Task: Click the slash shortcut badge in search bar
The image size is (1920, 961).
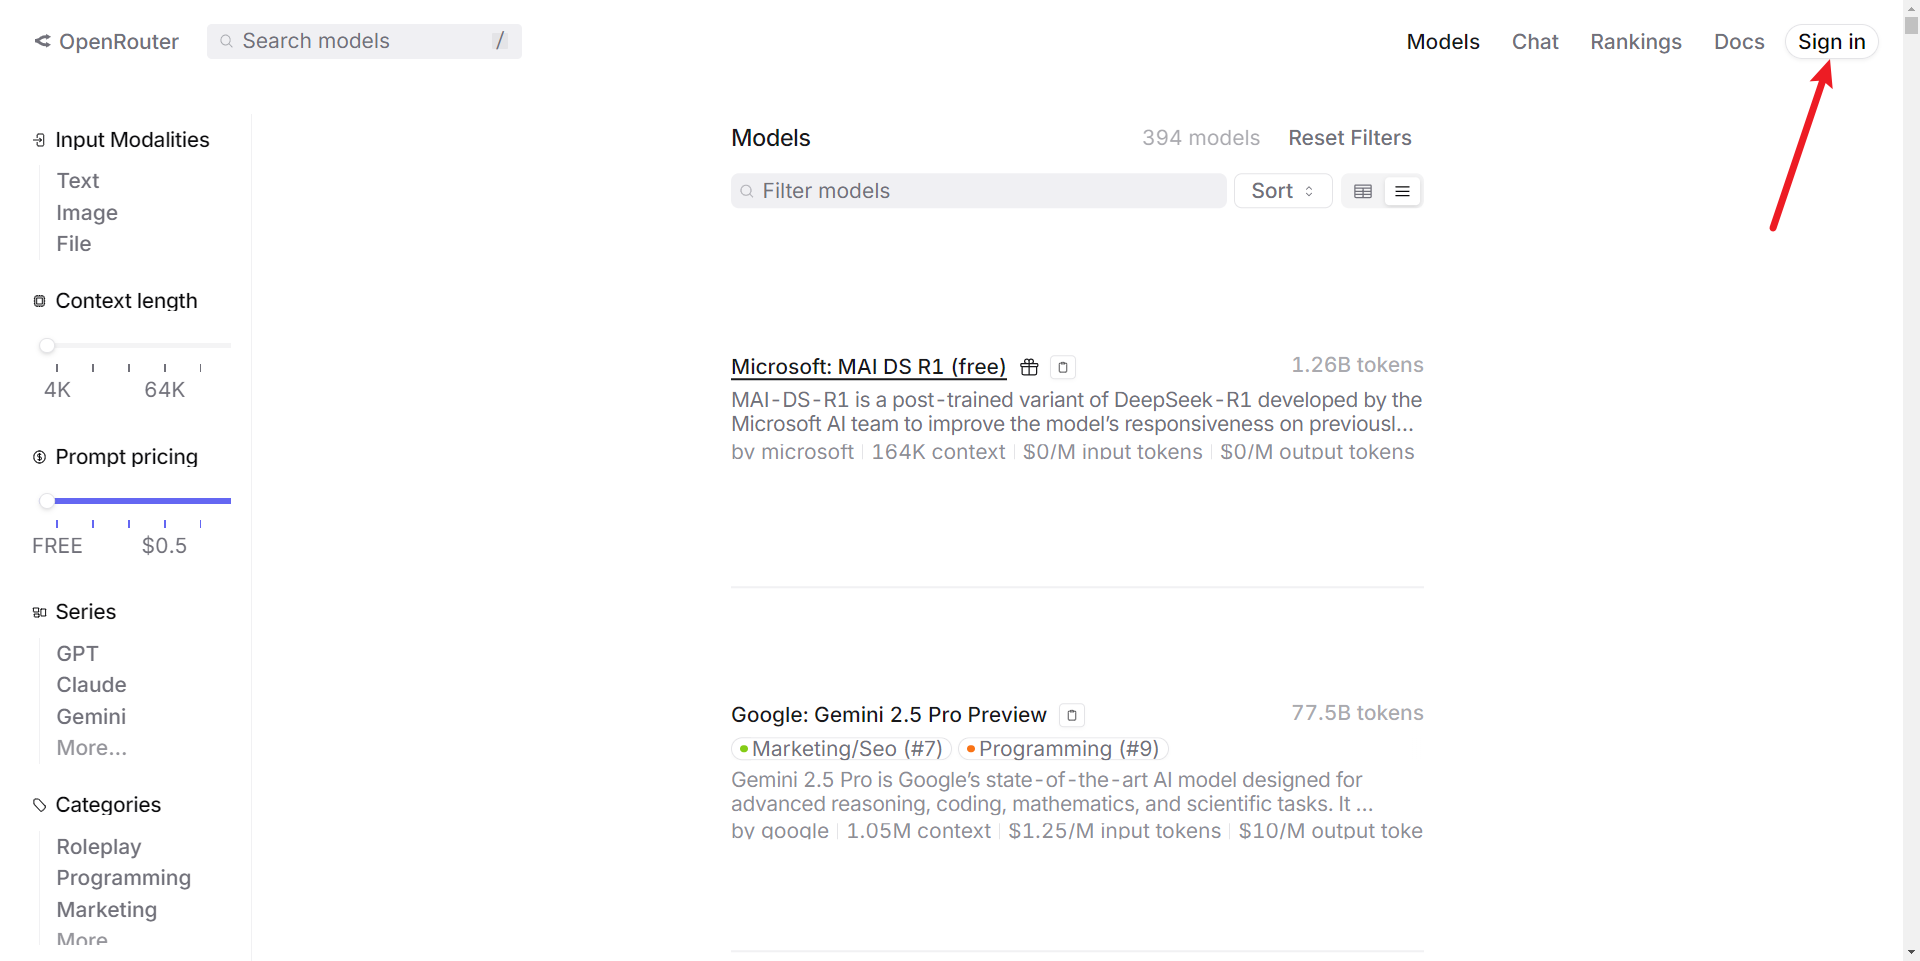Action: click(x=500, y=41)
